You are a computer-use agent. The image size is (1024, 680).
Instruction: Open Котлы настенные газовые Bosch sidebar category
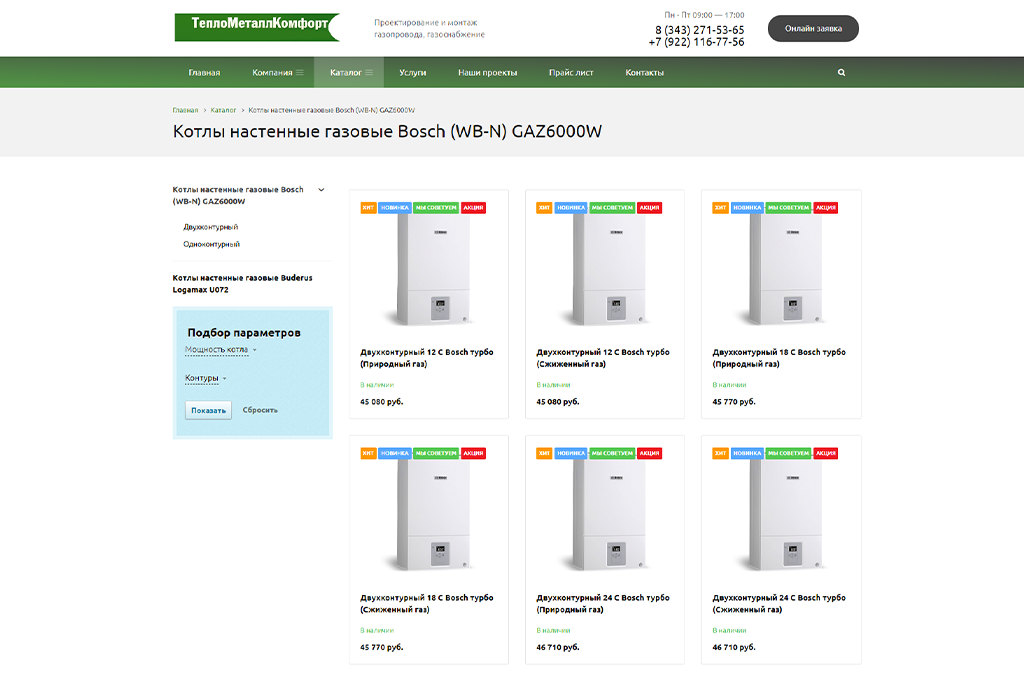(238, 195)
